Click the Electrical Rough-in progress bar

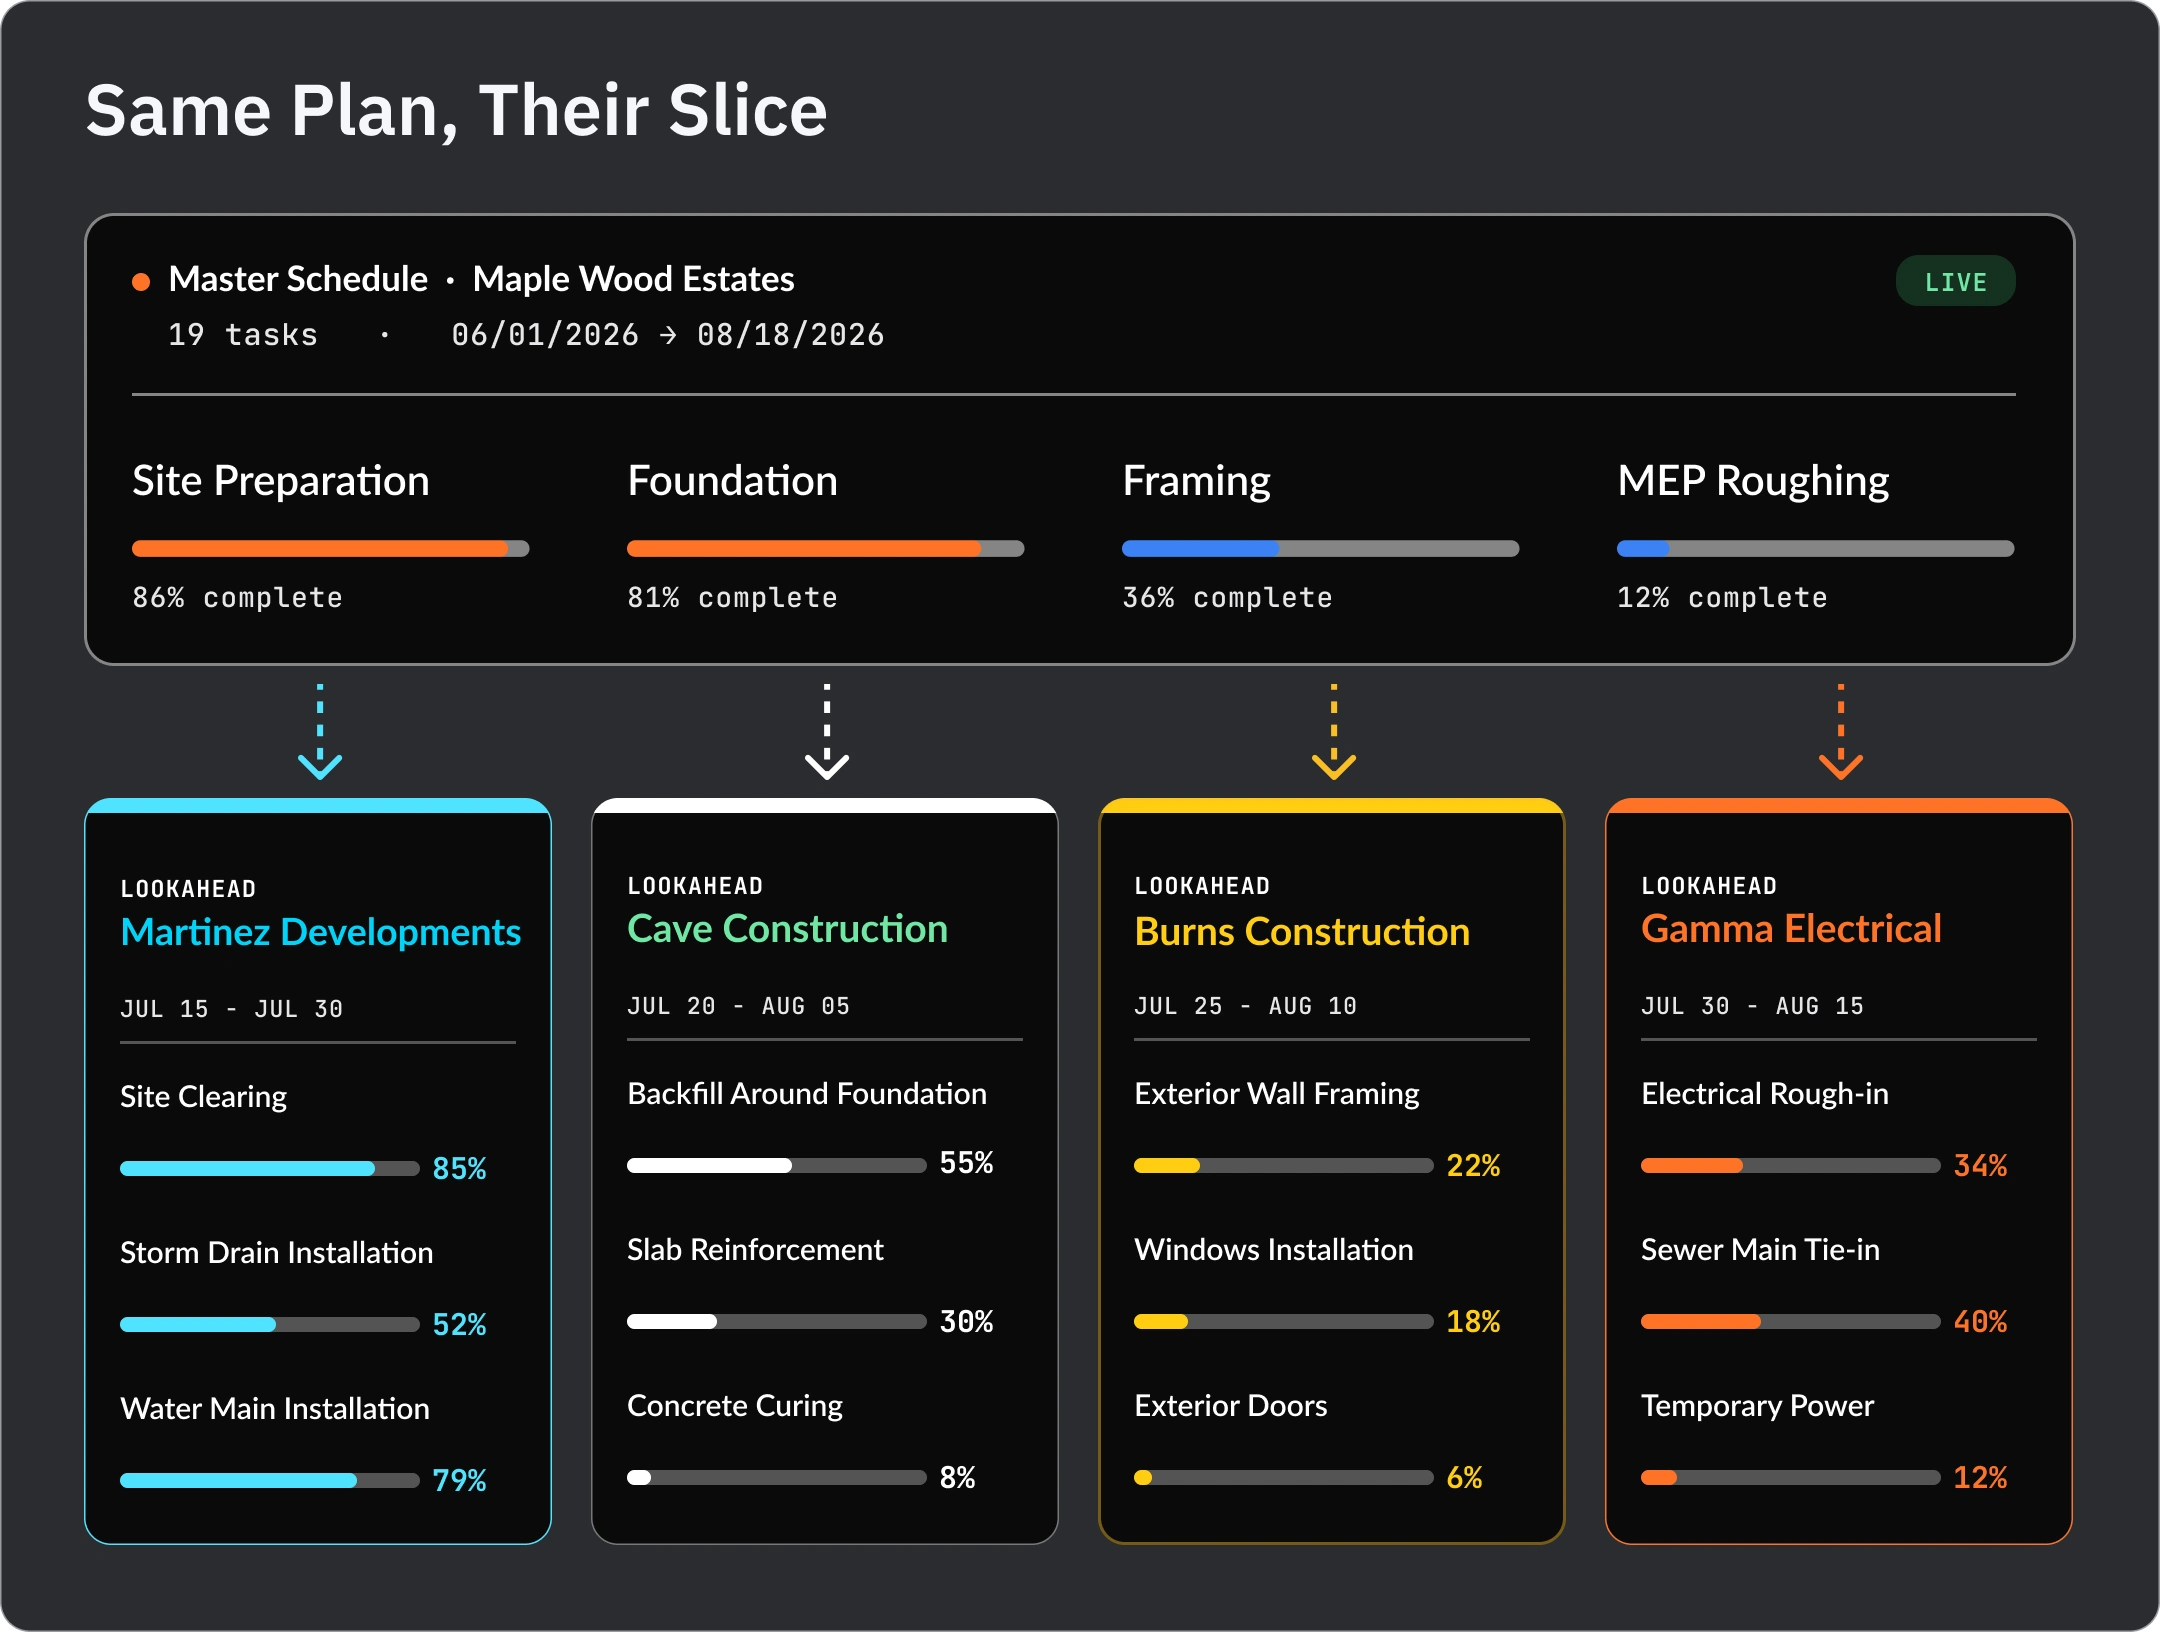[x=1790, y=1165]
